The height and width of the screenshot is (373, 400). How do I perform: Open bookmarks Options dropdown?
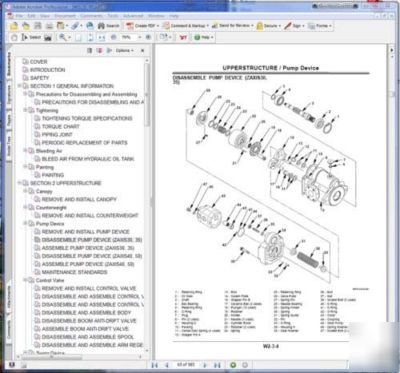click(x=124, y=50)
